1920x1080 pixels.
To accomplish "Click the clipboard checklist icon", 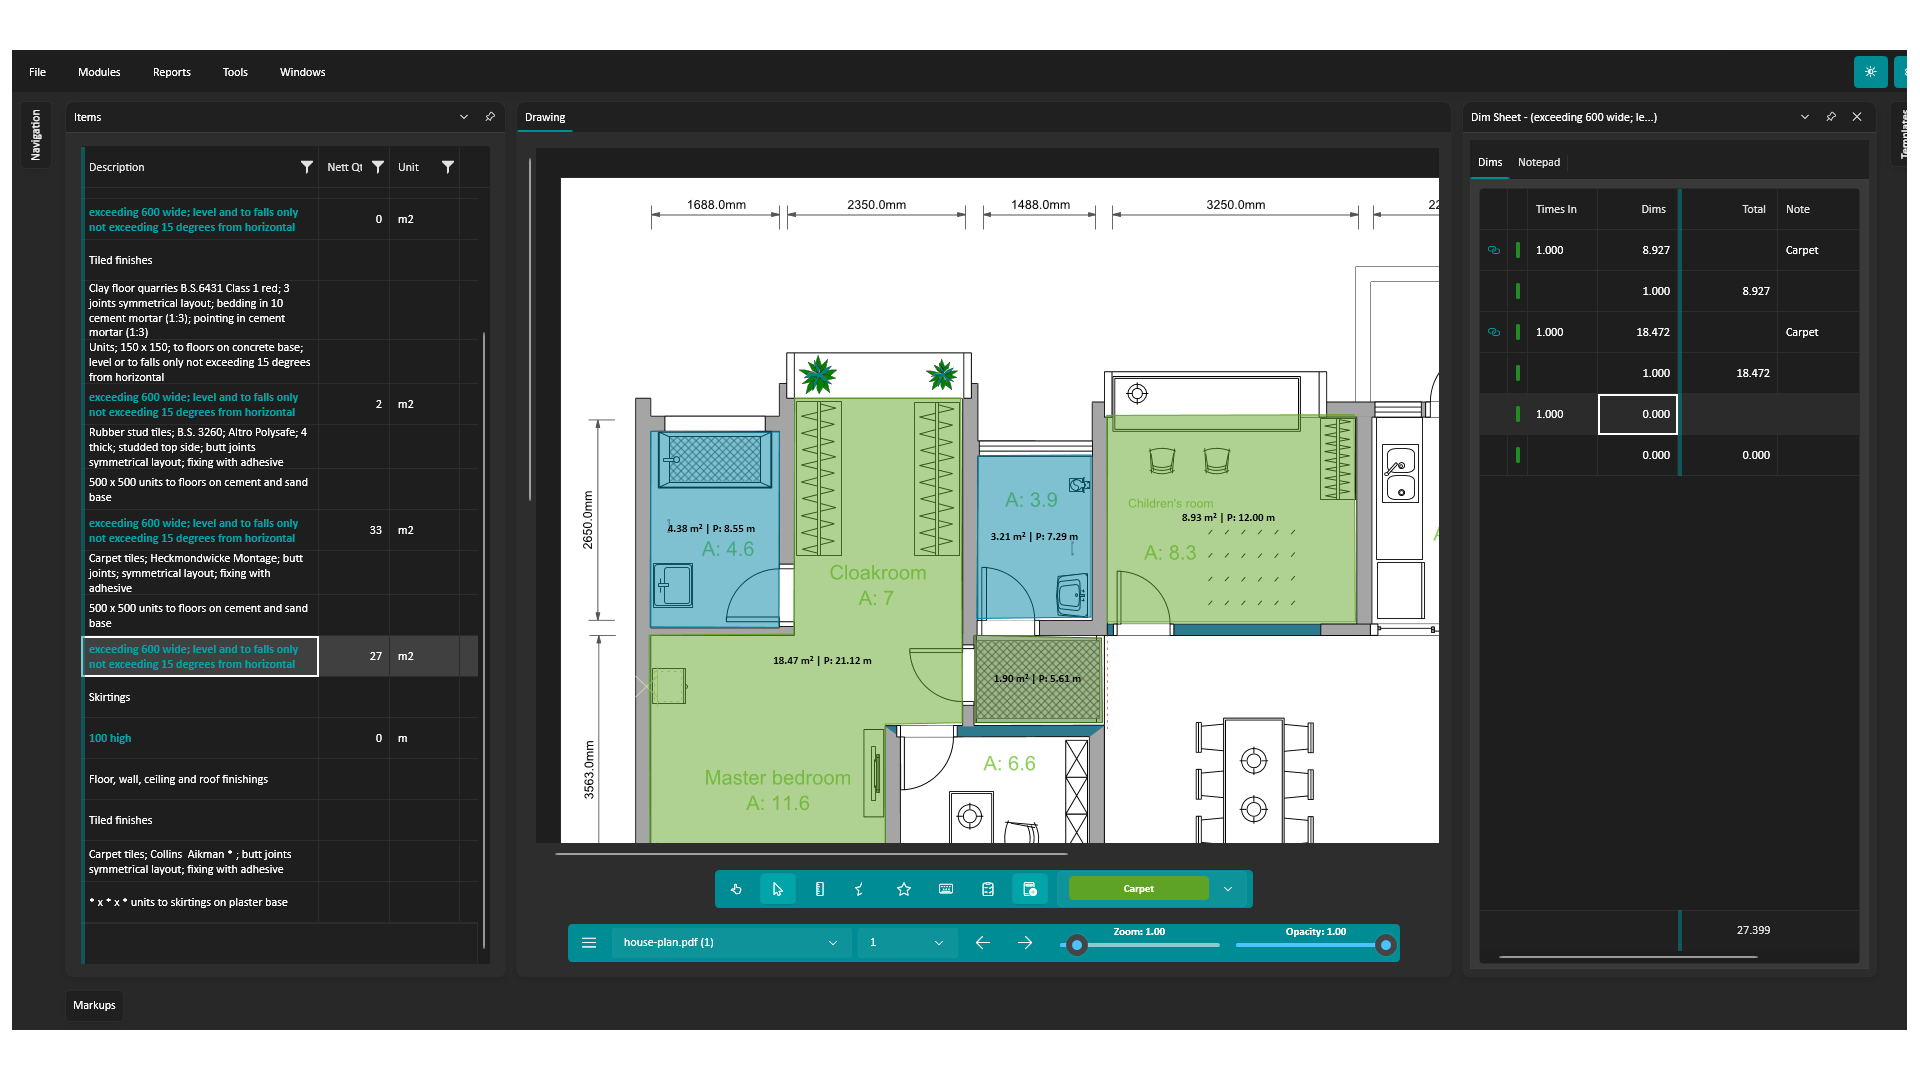I will (x=988, y=889).
